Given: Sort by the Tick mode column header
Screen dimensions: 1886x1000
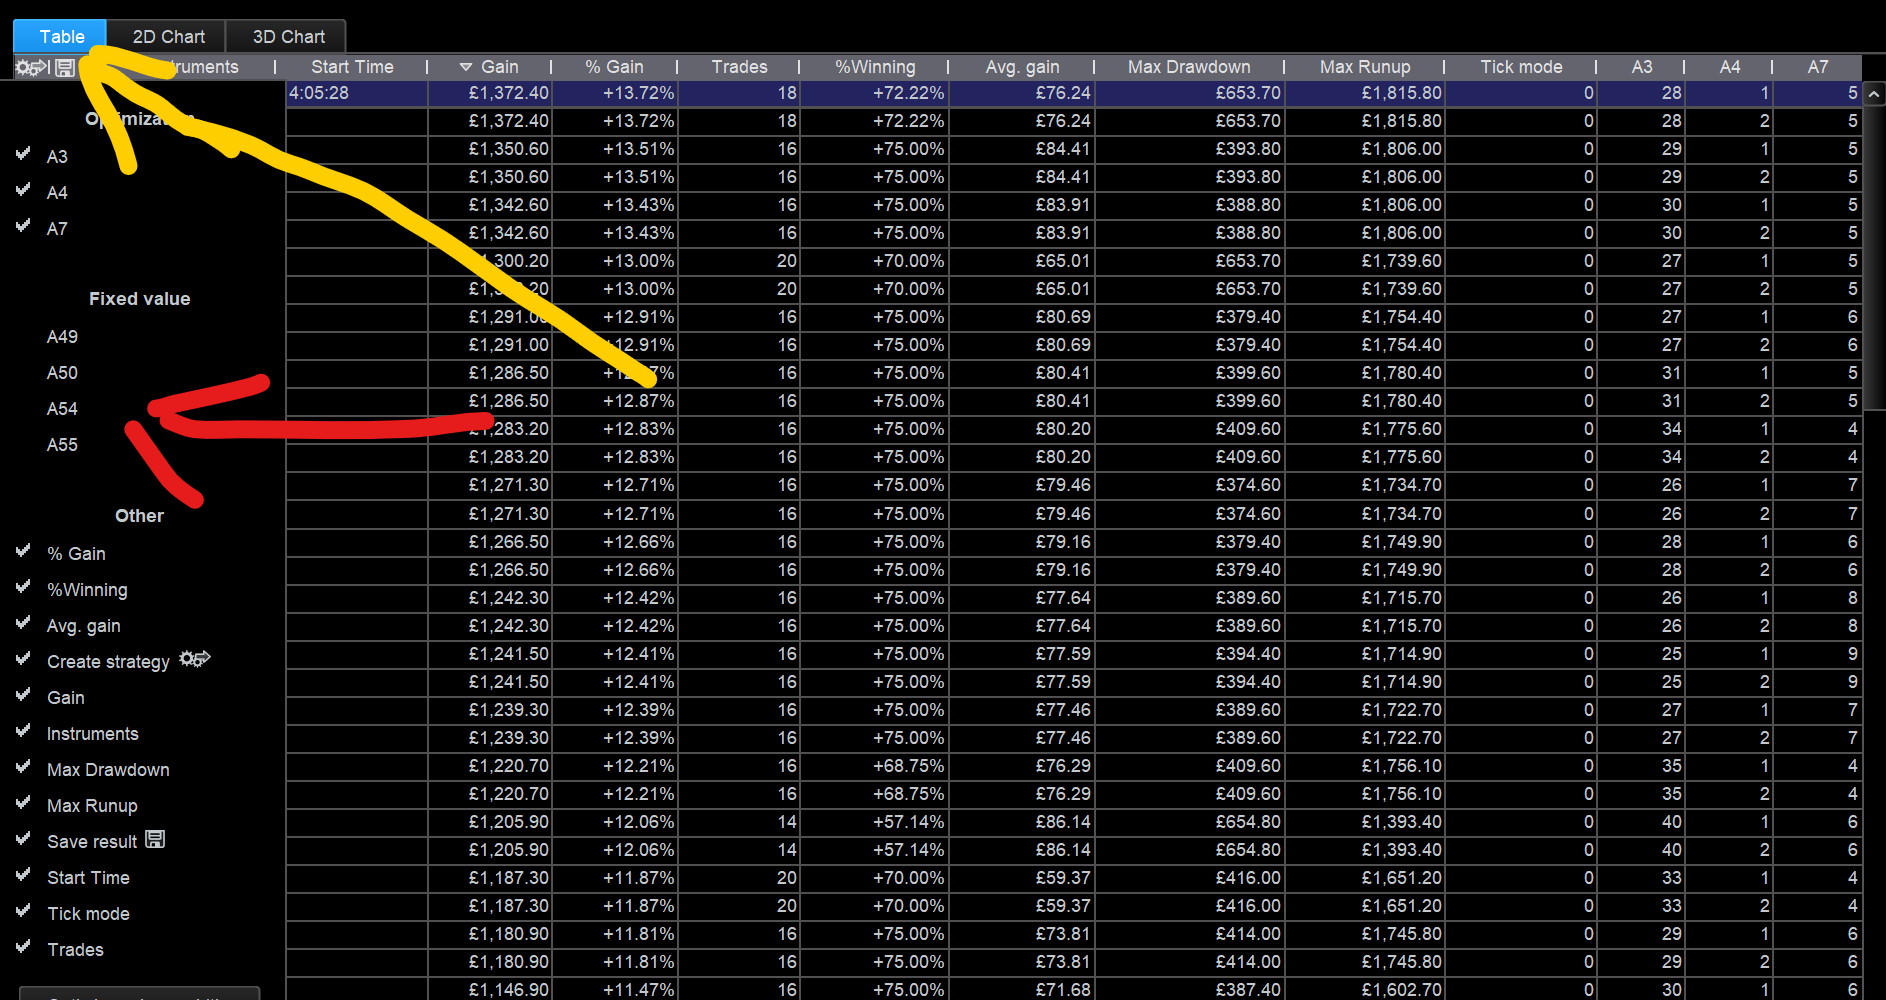Looking at the screenshot, I should point(1521,67).
